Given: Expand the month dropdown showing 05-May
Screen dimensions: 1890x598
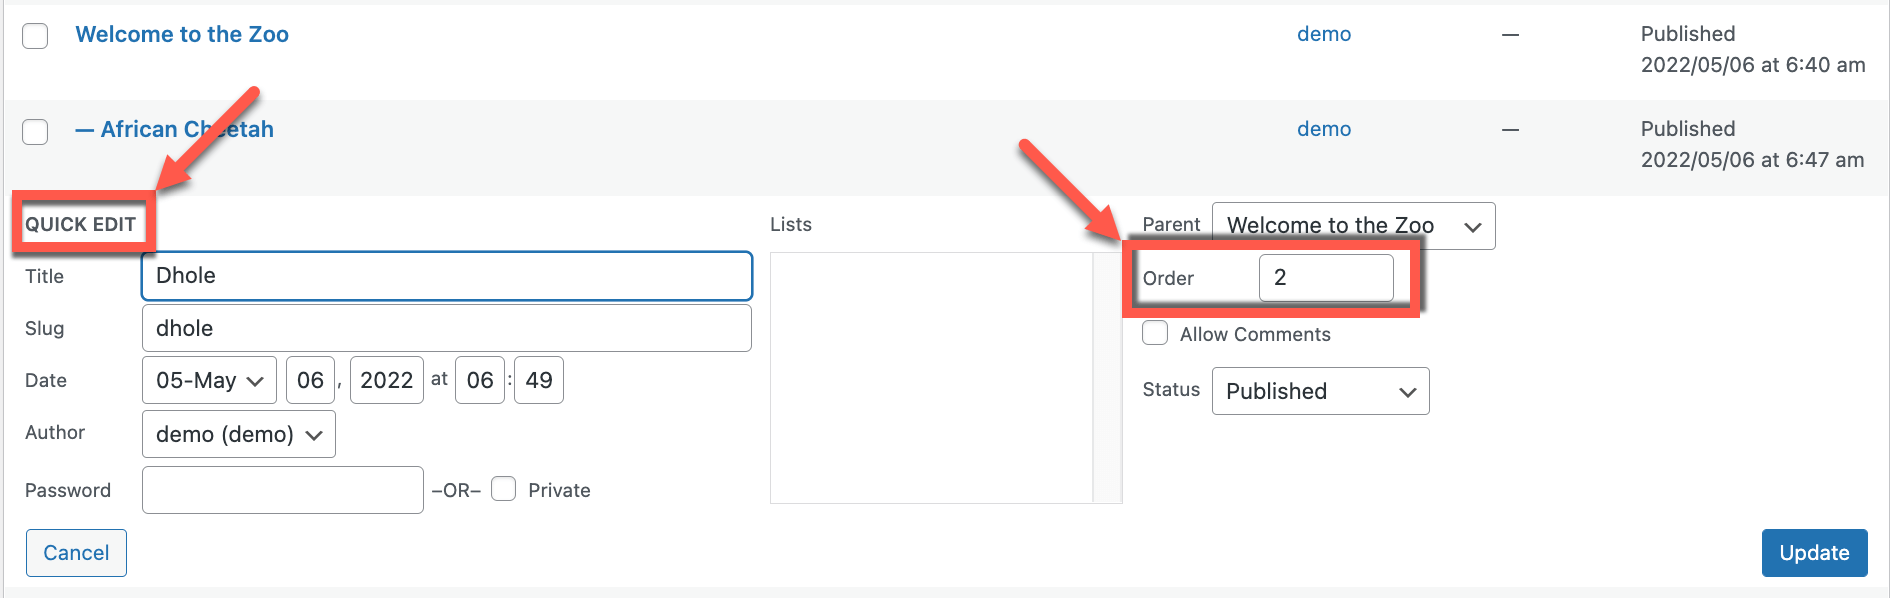Looking at the screenshot, I should (209, 380).
